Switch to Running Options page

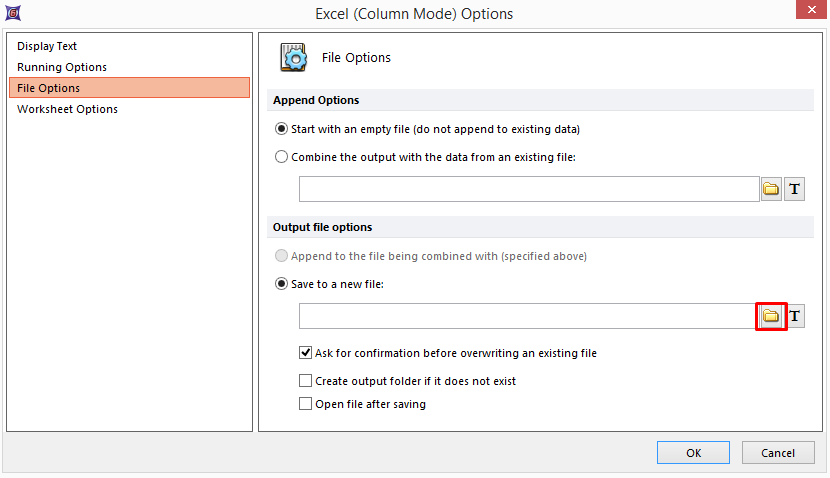[x=62, y=67]
